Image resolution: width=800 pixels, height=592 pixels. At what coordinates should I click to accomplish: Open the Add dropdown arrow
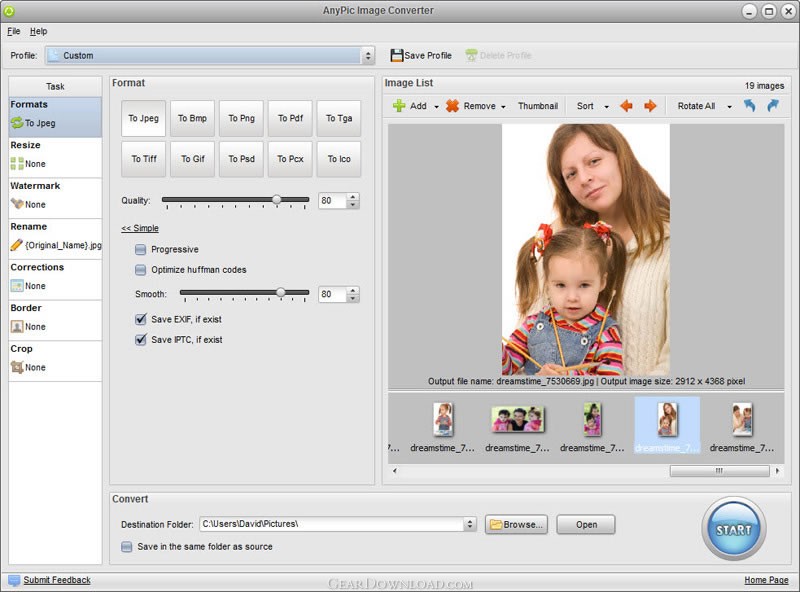[x=436, y=107]
